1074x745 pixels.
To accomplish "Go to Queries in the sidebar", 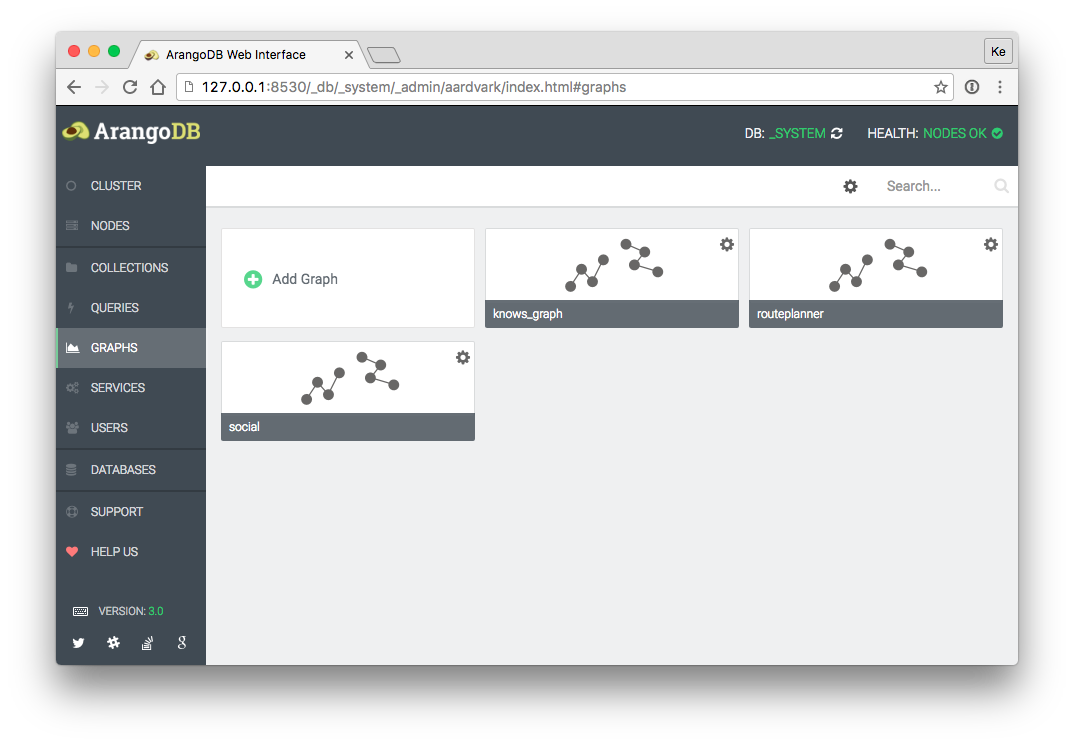I will coord(114,308).
